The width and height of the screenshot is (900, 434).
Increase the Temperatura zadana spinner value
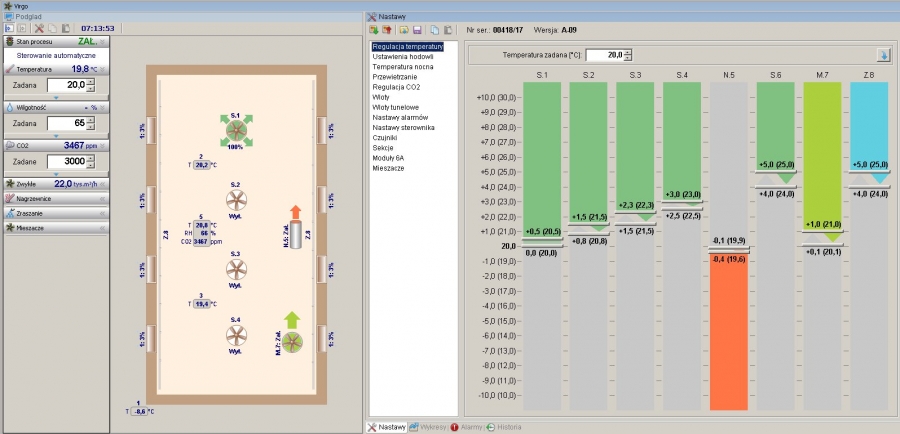630,52
